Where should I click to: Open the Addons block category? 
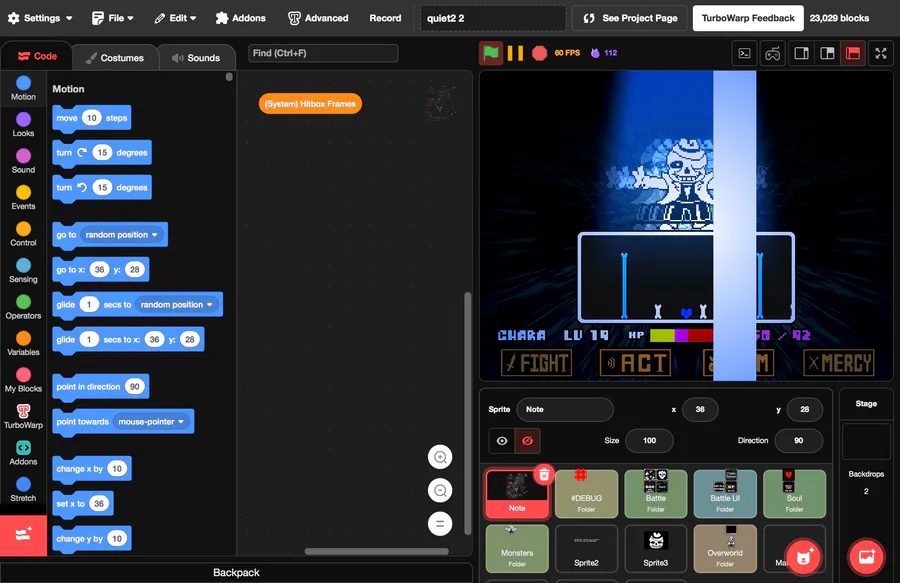click(23, 453)
